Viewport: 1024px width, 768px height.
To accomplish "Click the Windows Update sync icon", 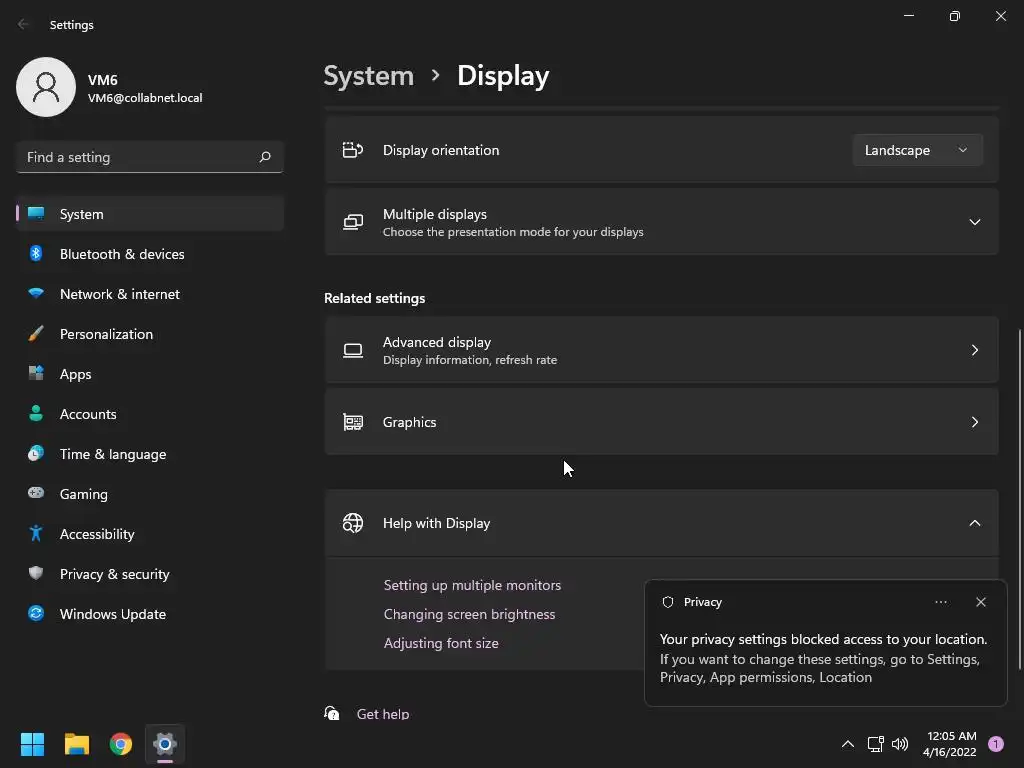I will click(36, 614).
